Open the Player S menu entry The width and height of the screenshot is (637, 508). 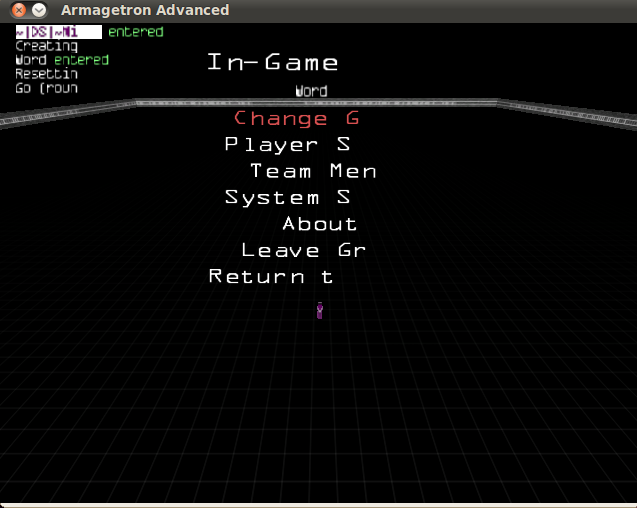287,145
